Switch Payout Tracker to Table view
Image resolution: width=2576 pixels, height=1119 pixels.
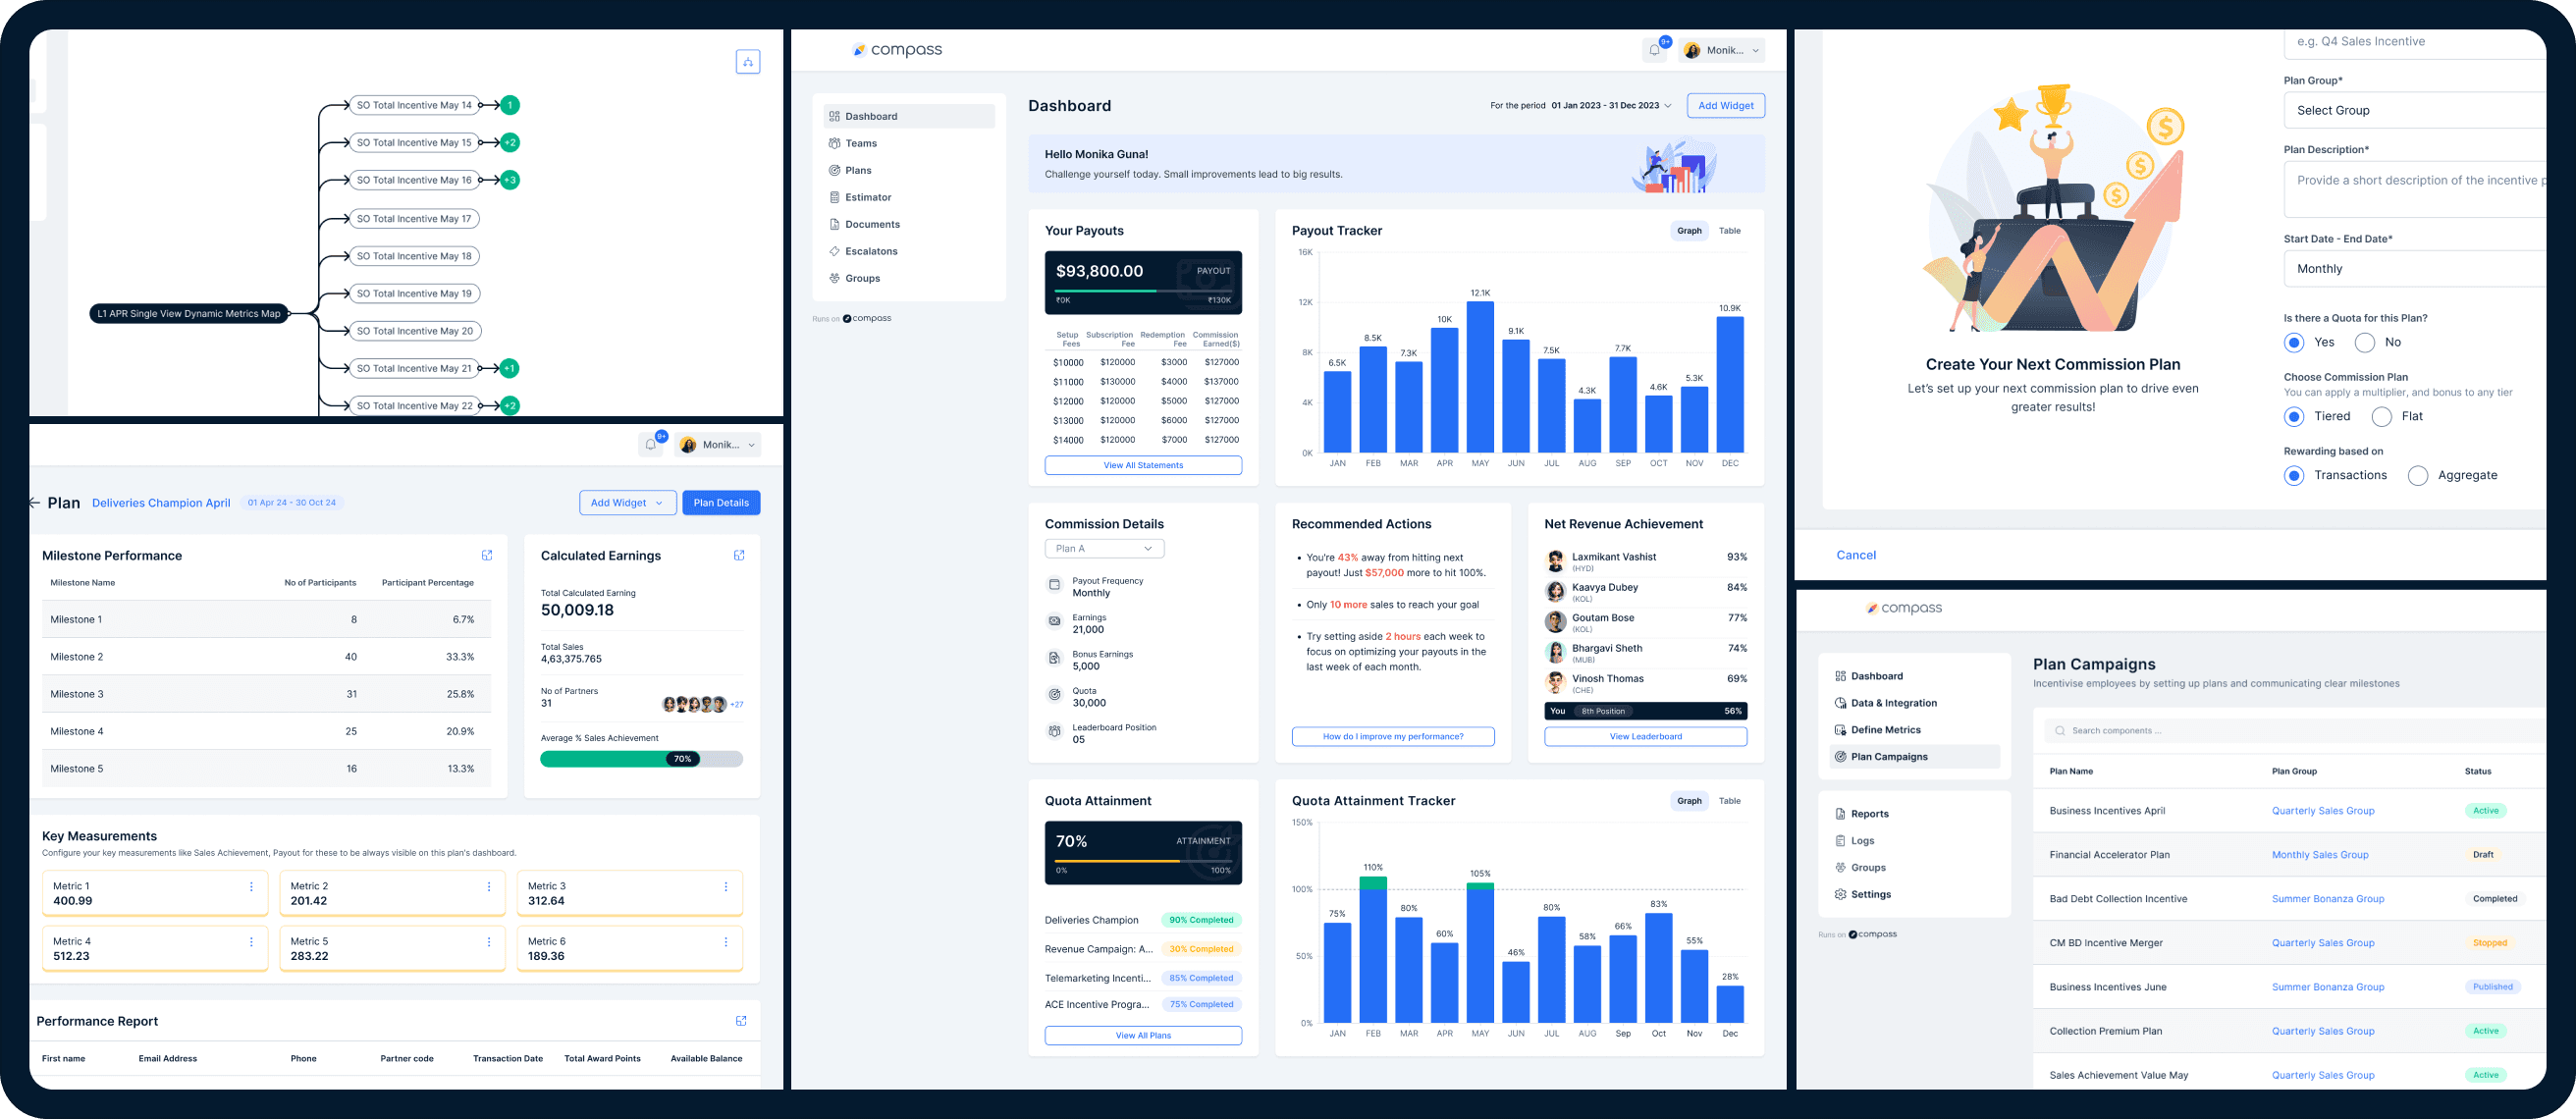pyautogui.click(x=1730, y=231)
